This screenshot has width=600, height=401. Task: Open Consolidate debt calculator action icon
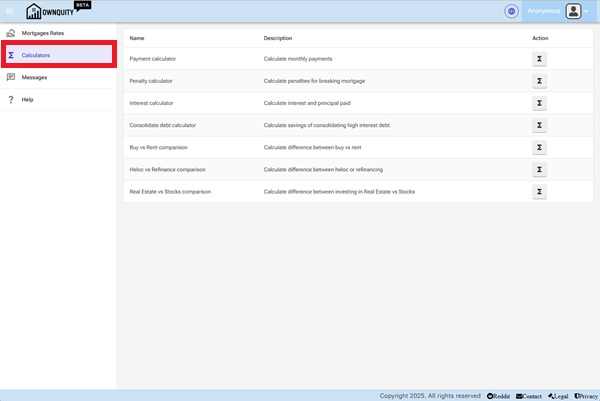(539, 125)
